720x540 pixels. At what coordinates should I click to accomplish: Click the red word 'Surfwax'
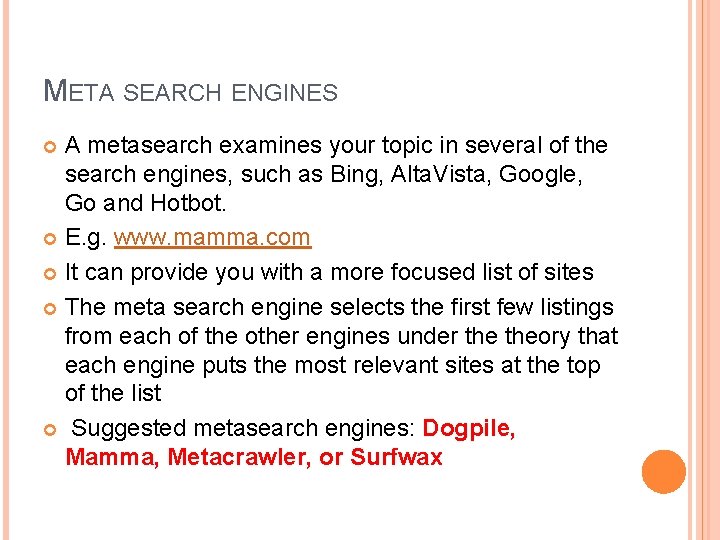tap(396, 458)
